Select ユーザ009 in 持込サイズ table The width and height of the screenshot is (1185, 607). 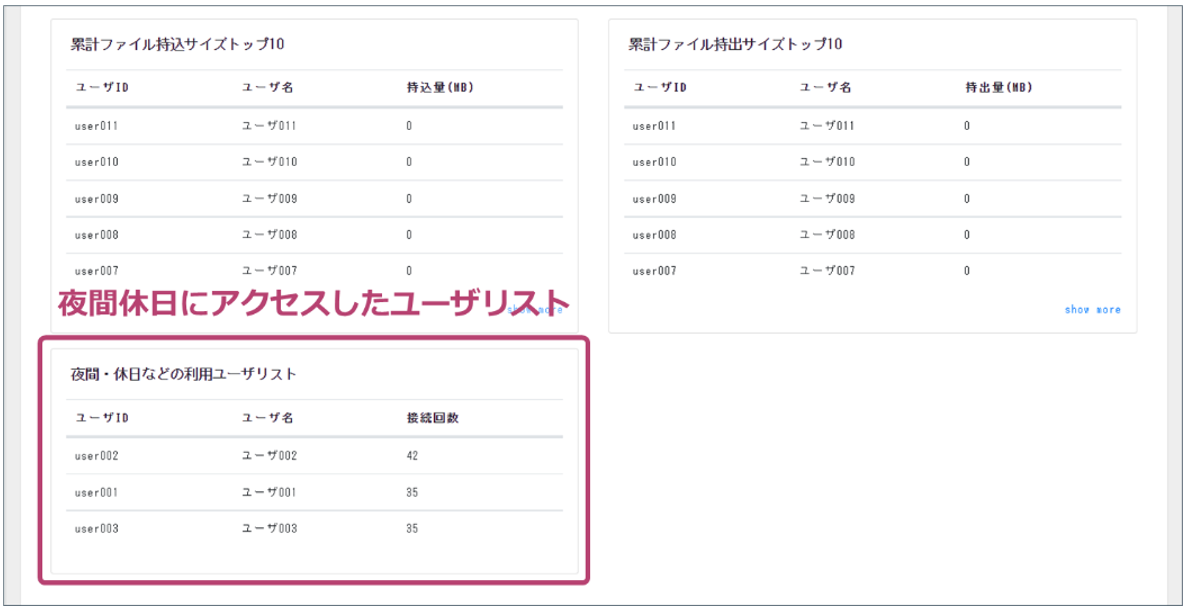coord(269,199)
